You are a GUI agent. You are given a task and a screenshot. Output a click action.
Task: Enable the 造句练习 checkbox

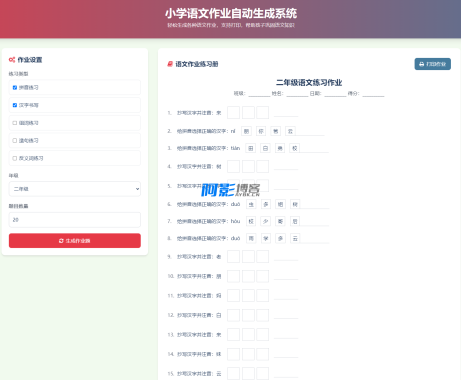(x=15, y=140)
